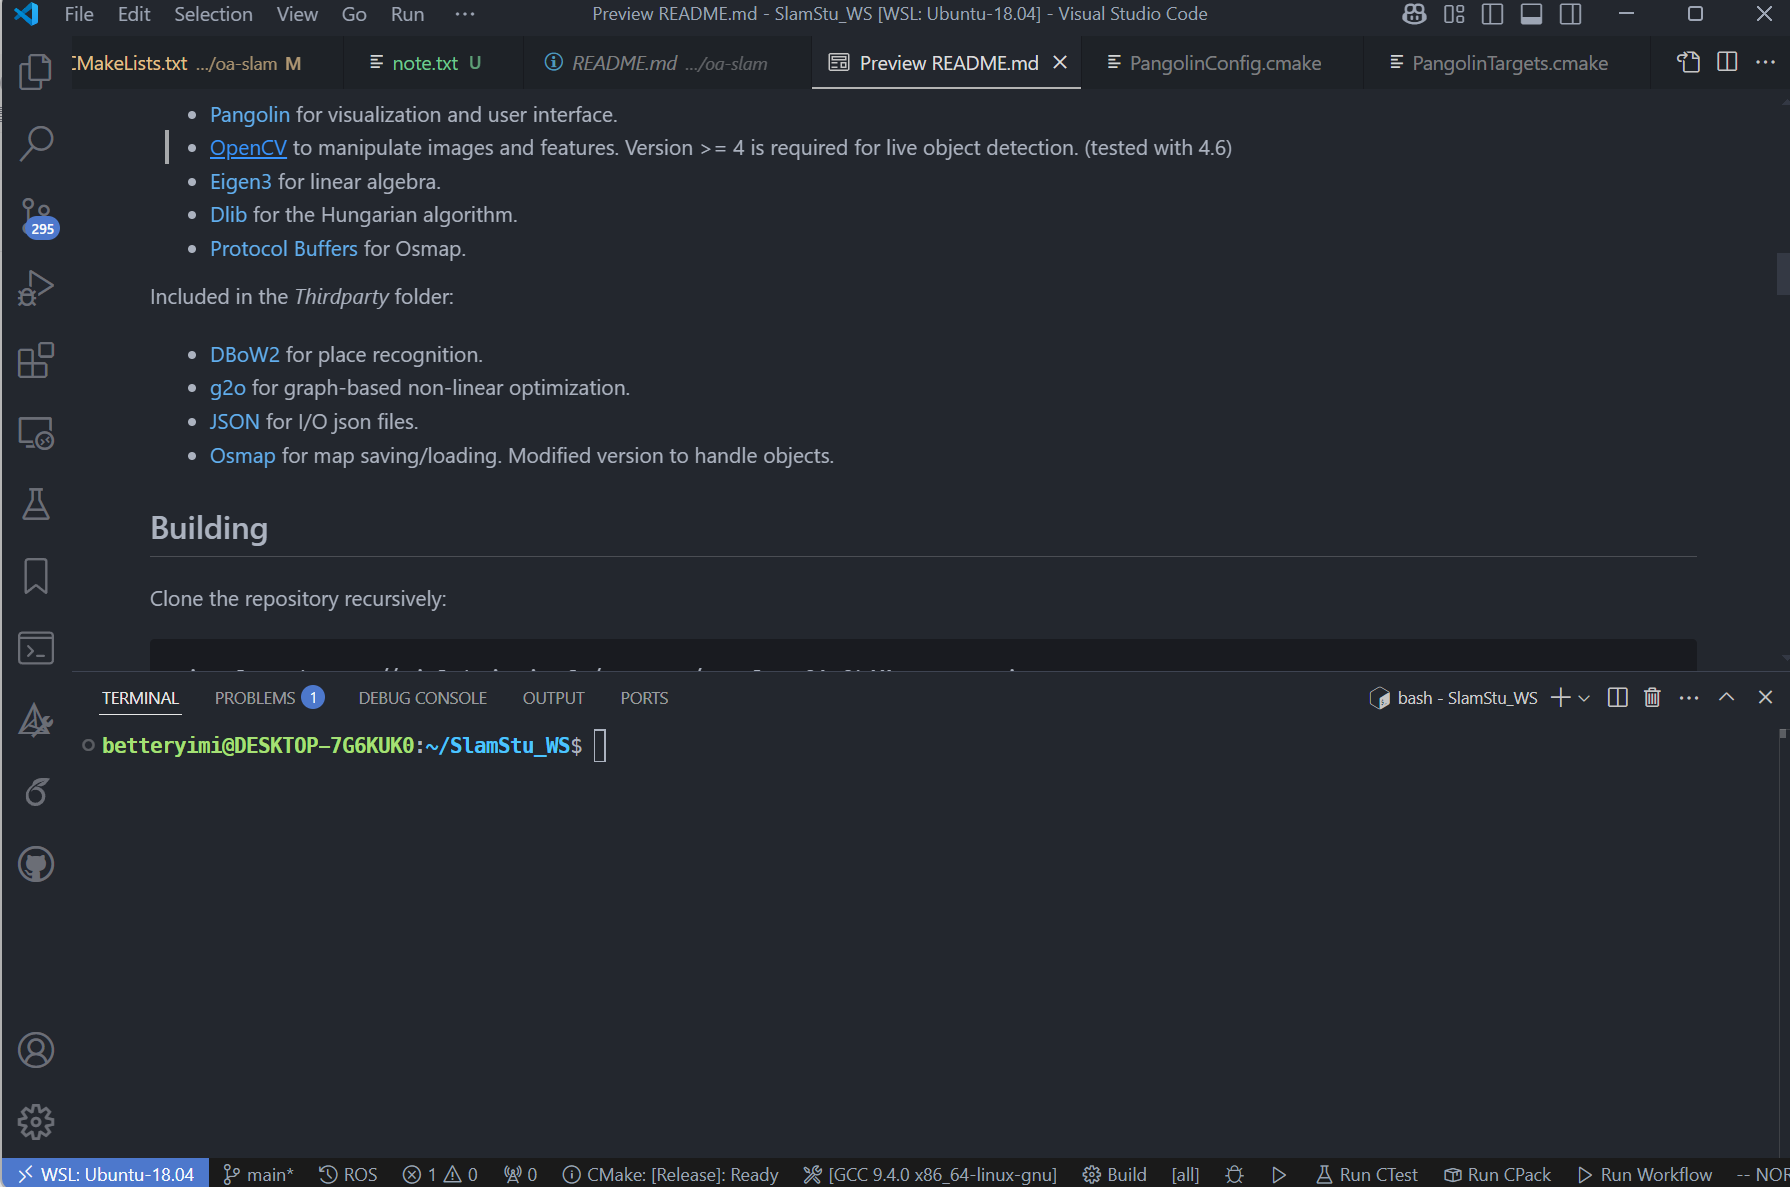The width and height of the screenshot is (1790, 1187).
Task: Click Run CTest in status bar
Action: point(1367,1174)
